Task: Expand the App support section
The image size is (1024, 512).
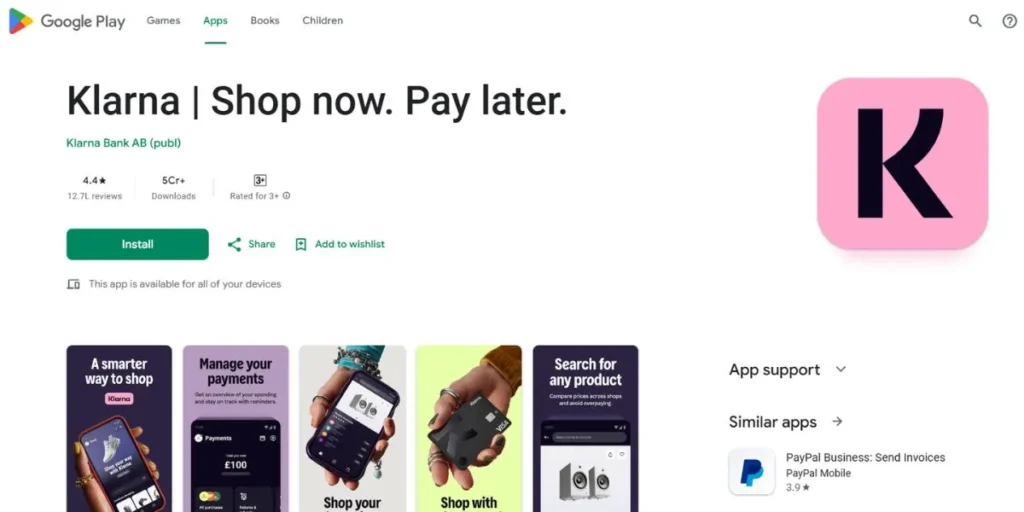Action: (841, 370)
